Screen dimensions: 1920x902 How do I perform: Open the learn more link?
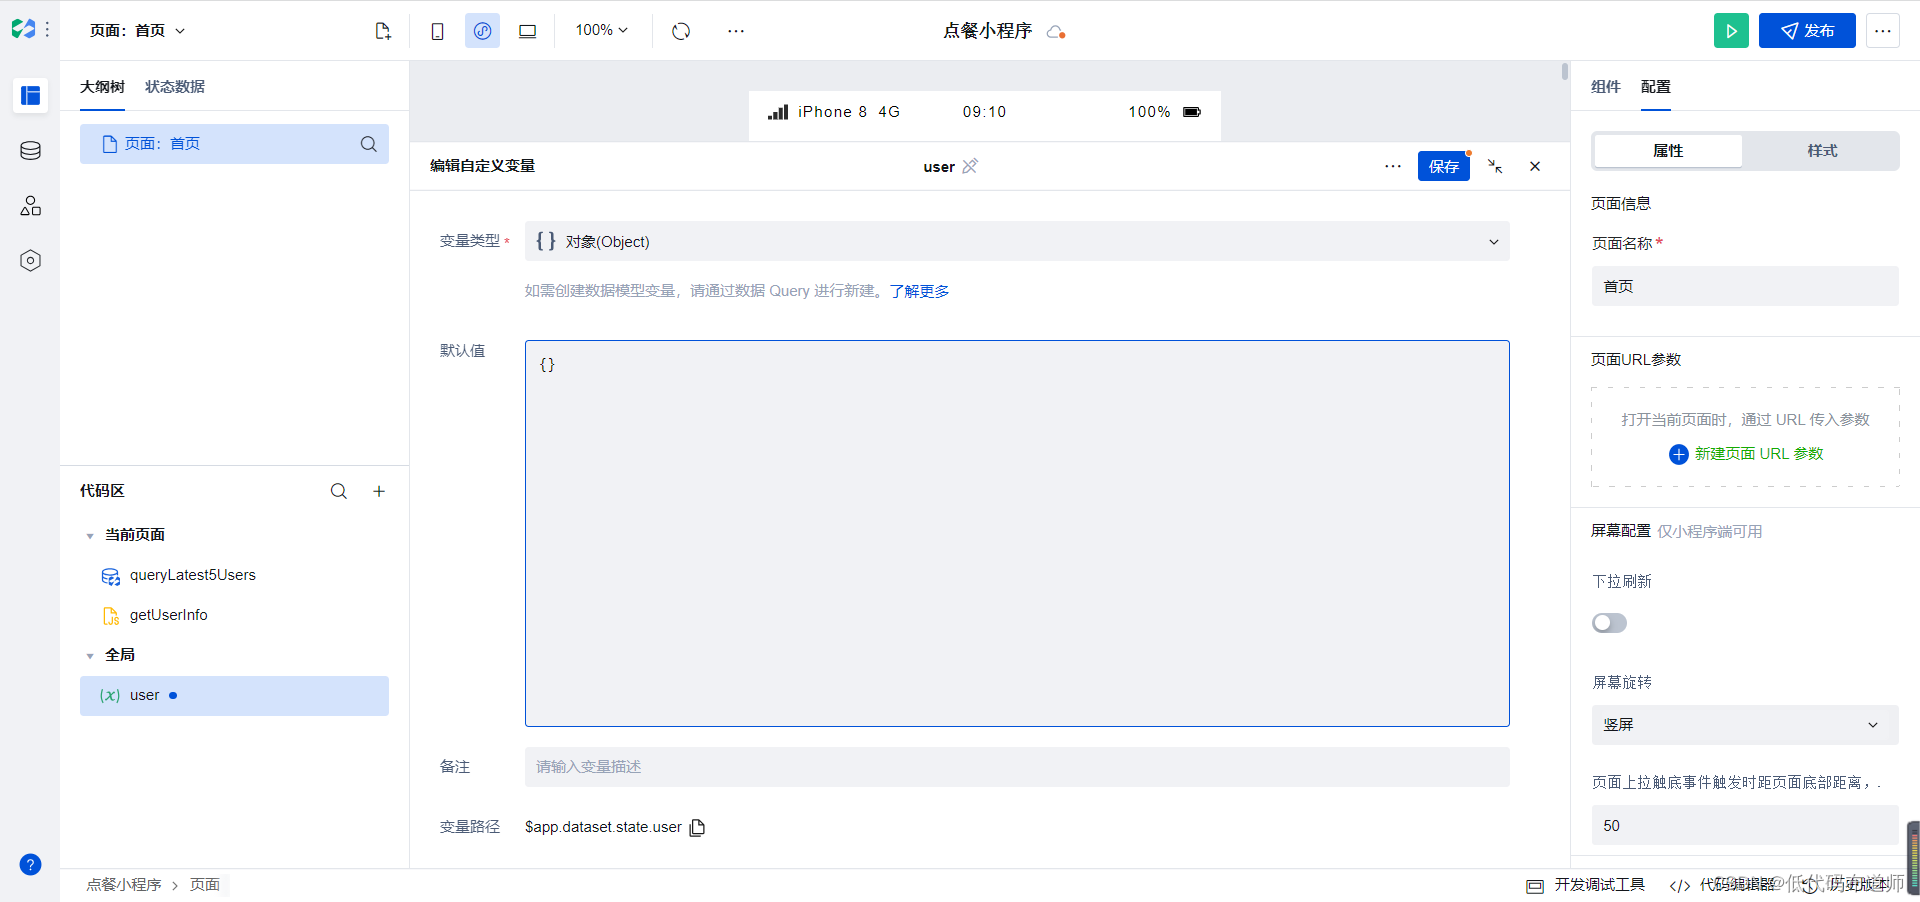click(x=919, y=291)
